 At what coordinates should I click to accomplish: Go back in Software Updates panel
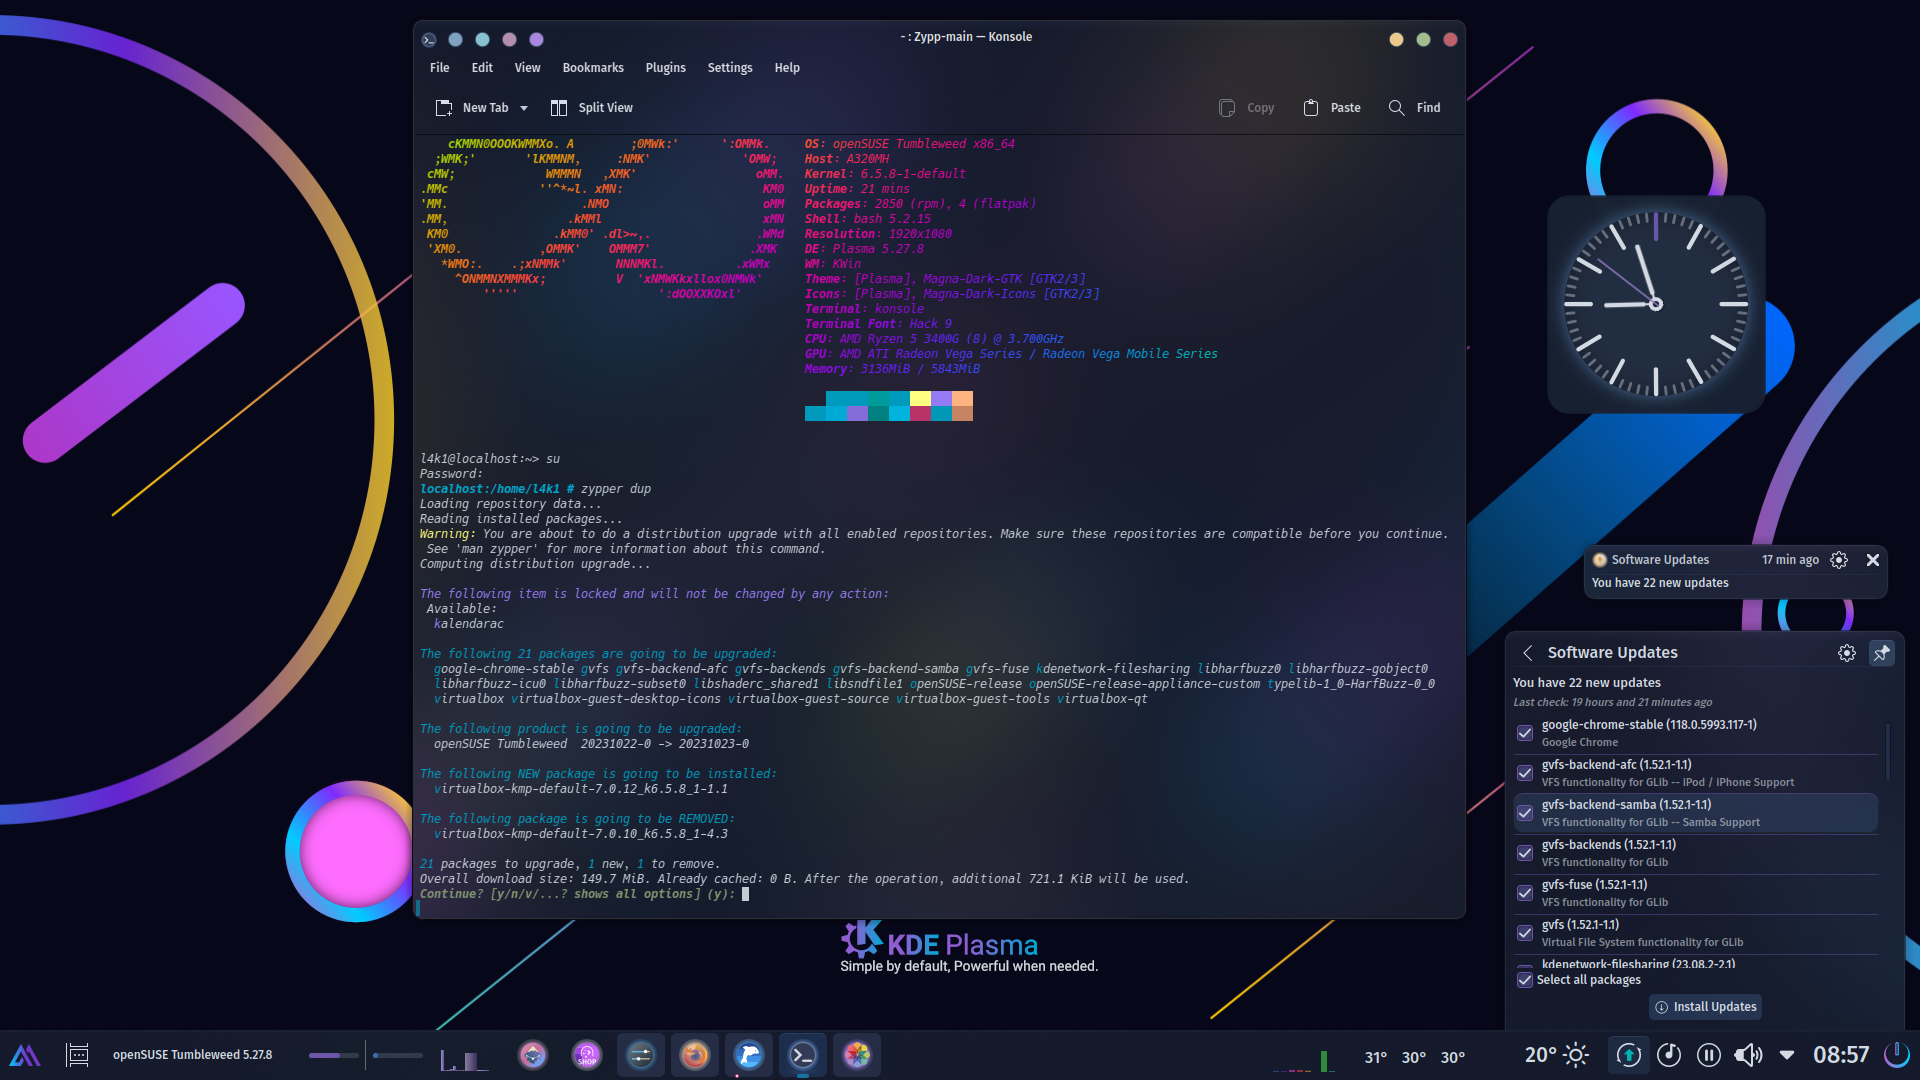pos(1527,653)
